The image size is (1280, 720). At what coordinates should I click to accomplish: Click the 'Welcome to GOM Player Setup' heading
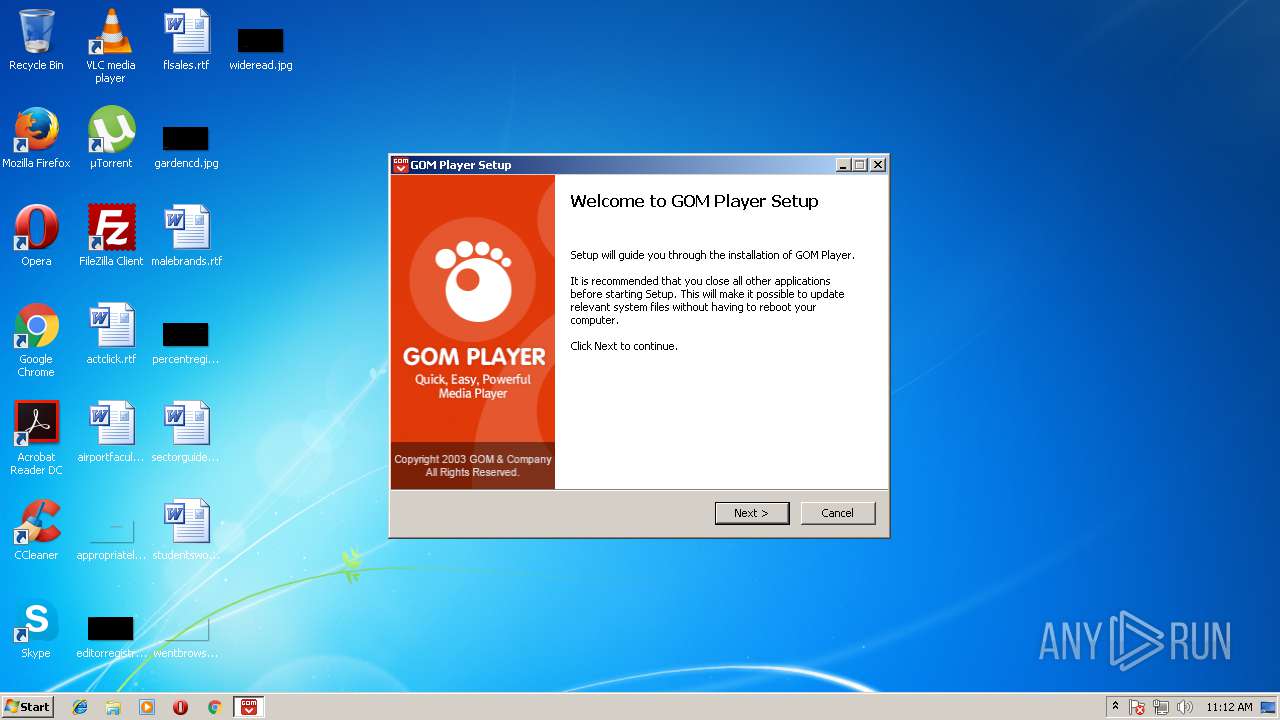694,201
